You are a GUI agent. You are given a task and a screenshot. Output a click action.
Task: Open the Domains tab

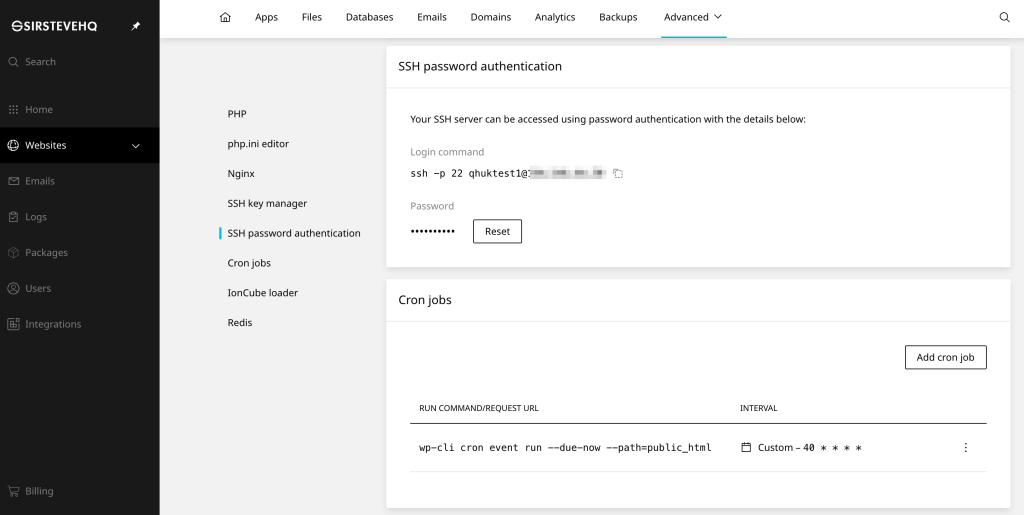tap(490, 17)
